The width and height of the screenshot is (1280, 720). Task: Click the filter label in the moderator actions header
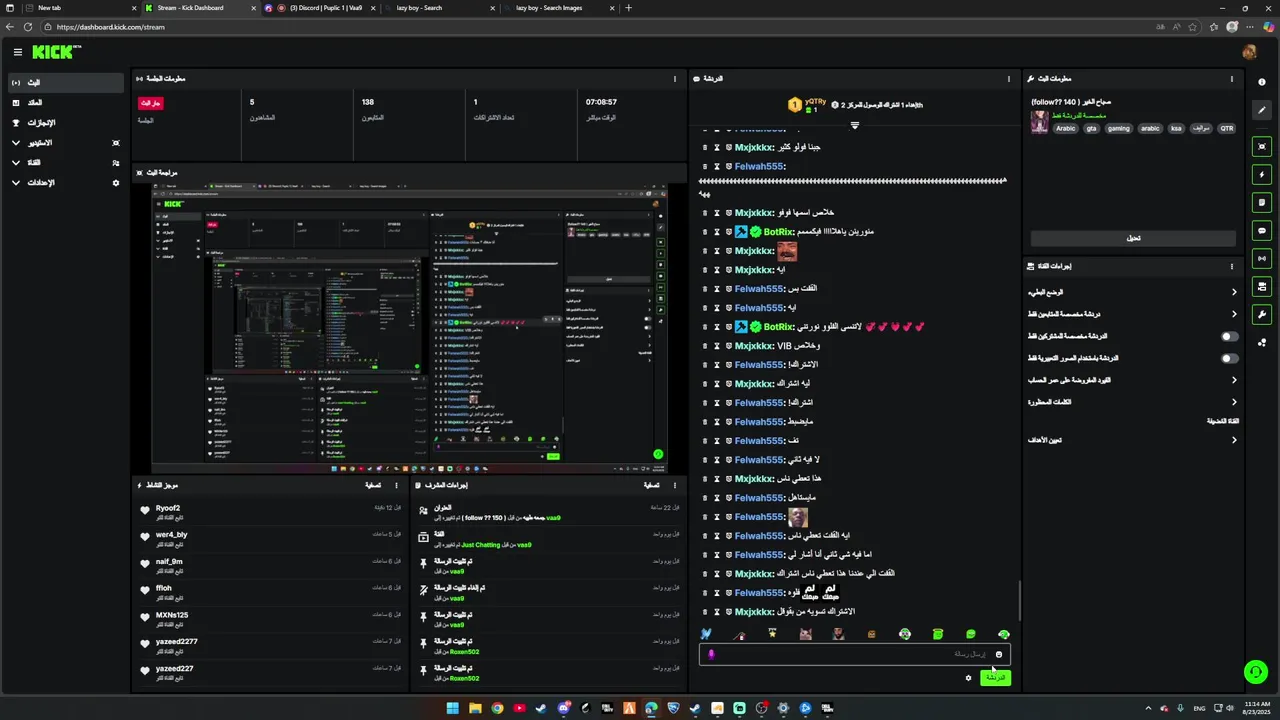(x=651, y=485)
